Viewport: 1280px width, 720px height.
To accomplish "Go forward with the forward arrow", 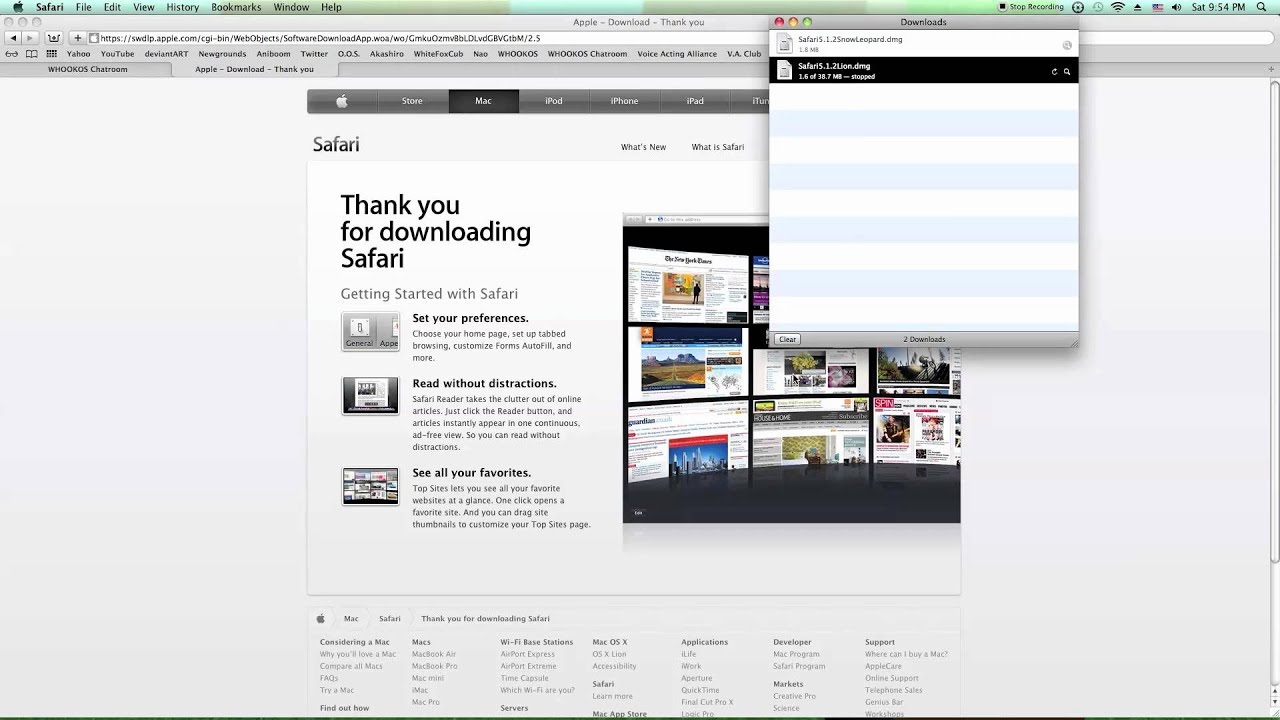I will [x=29, y=38].
